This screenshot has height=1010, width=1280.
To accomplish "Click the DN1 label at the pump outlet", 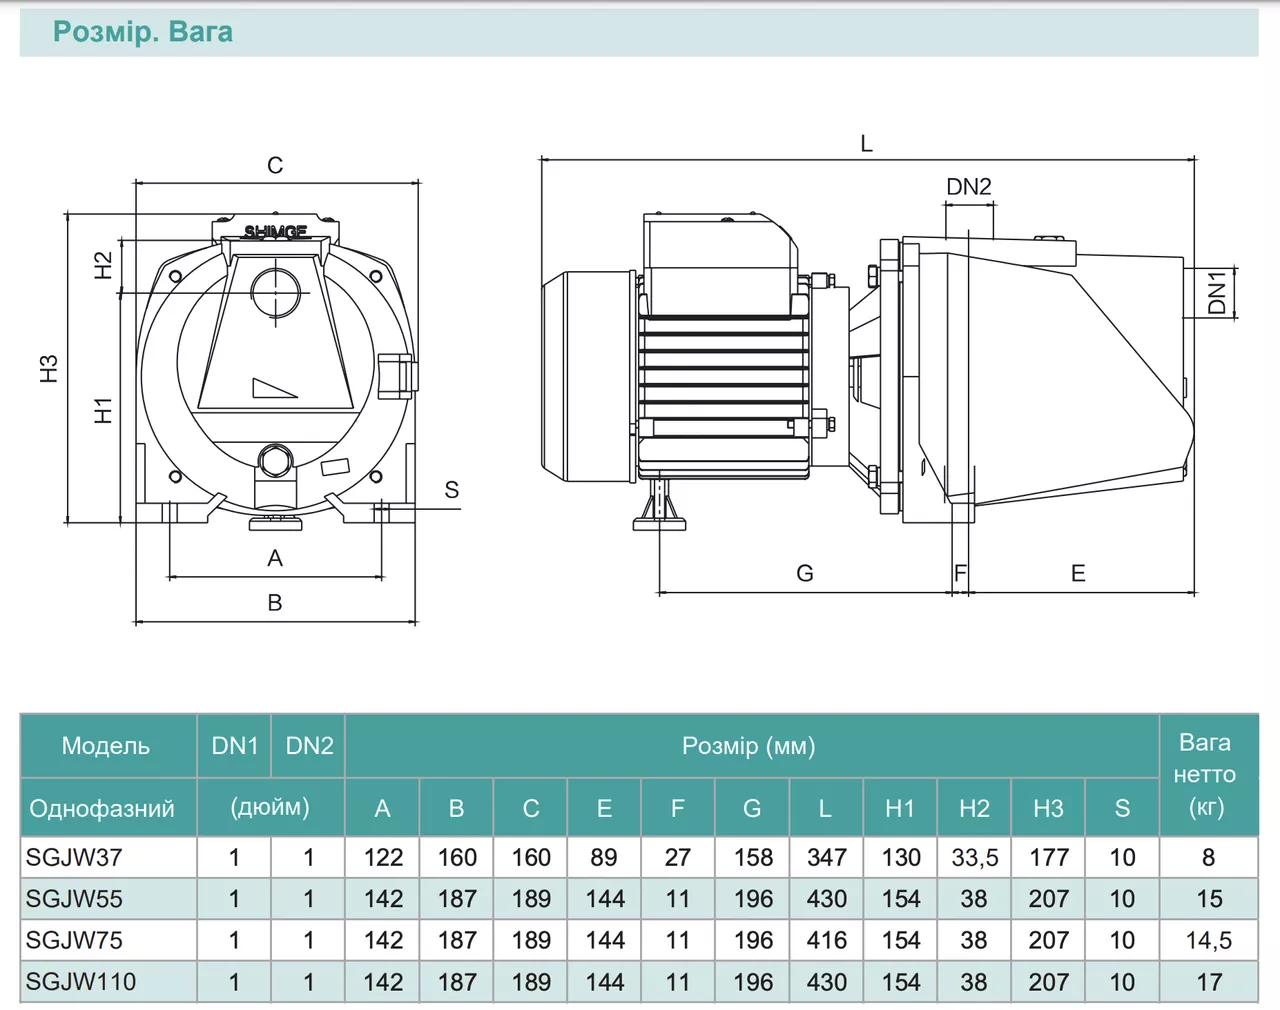I will pos(1217,293).
